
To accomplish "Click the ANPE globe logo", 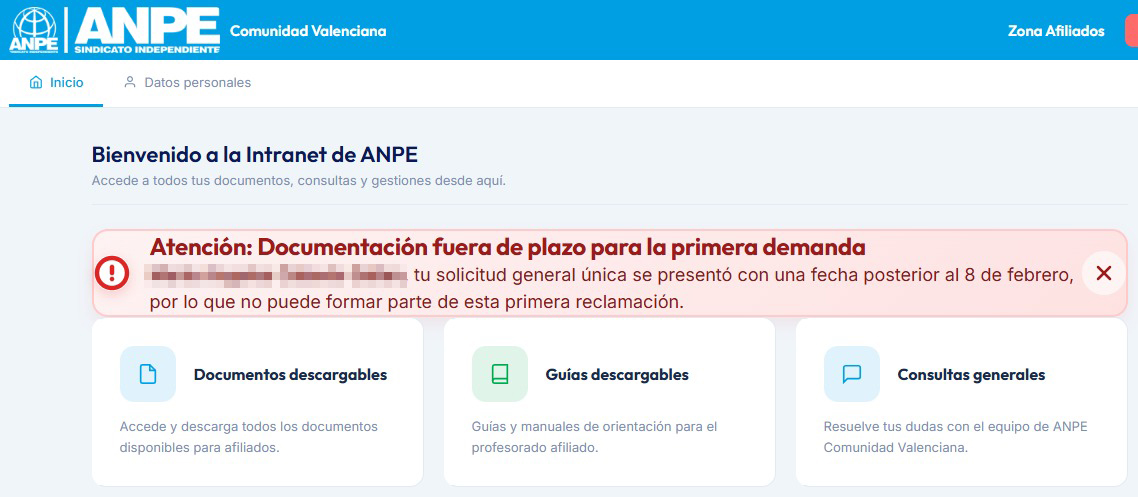I will 33,30.
